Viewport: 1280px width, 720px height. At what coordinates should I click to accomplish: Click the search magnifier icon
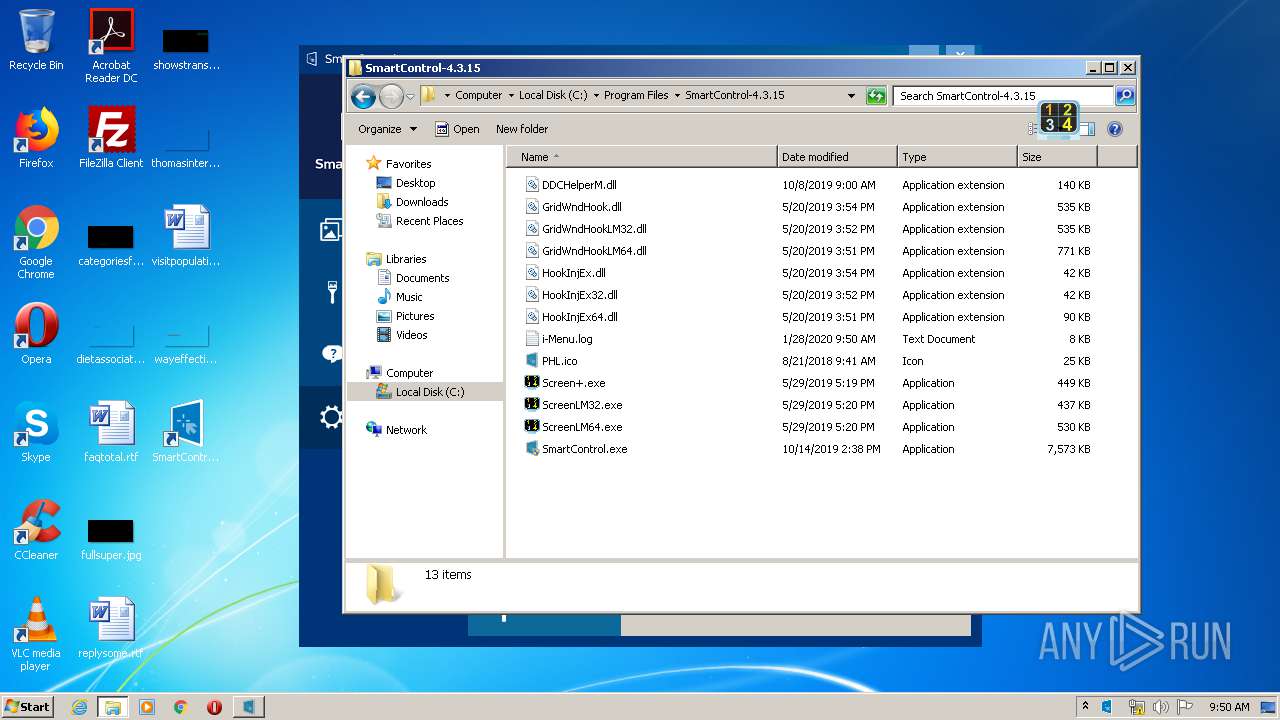tap(1125, 96)
